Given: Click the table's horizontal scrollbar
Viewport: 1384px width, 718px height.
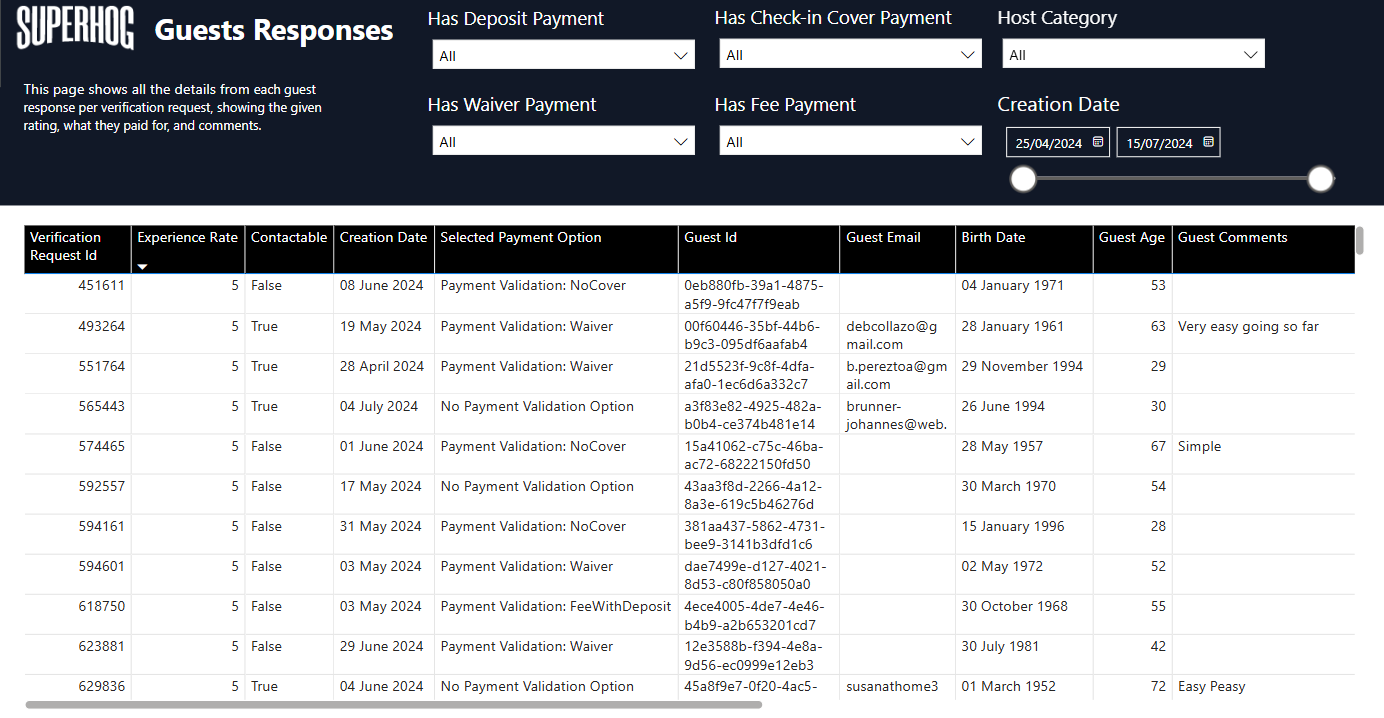Looking at the screenshot, I should 393,705.
